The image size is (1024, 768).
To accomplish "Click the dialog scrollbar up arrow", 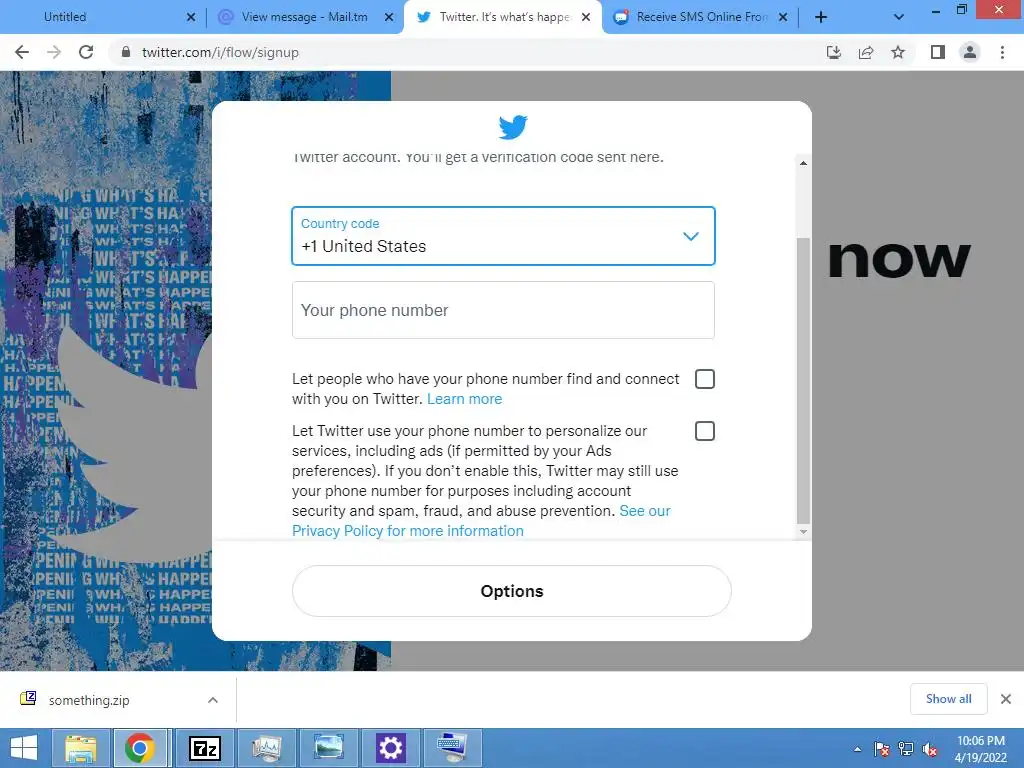I will 803,163.
